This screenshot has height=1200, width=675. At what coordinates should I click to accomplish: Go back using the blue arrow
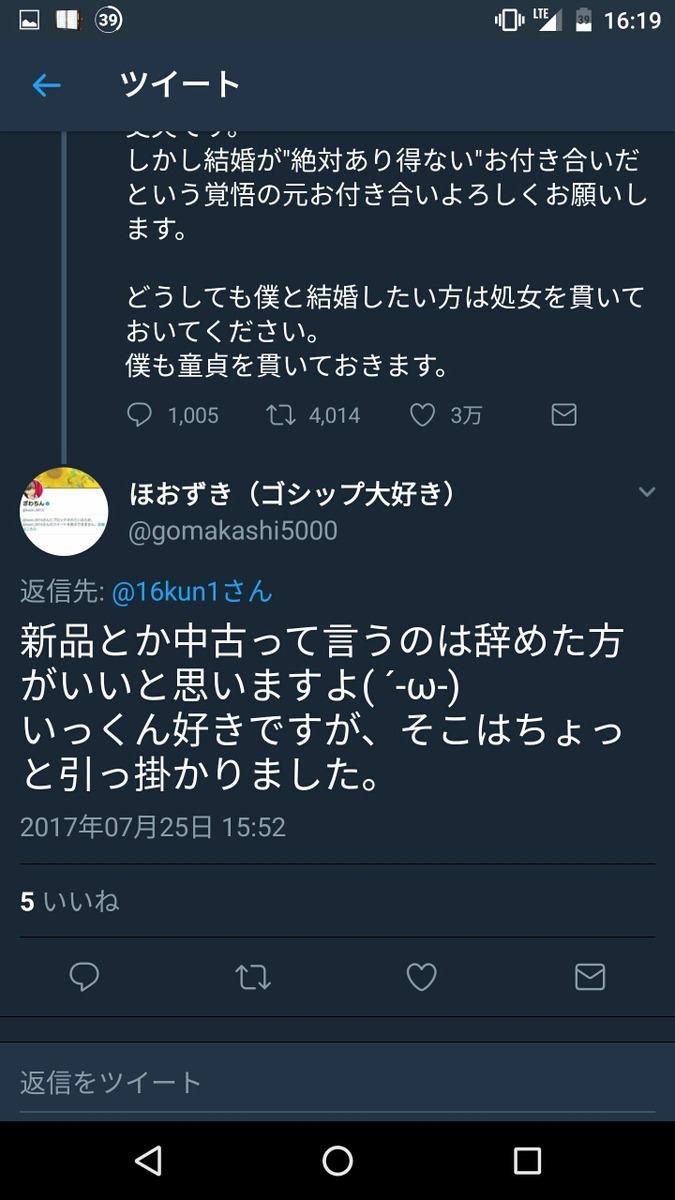pyautogui.click(x=47, y=86)
